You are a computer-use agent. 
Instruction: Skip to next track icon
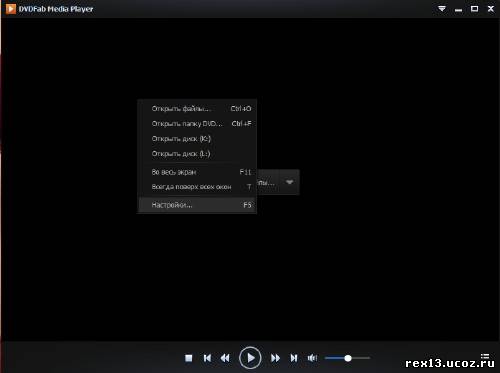[x=294, y=358]
